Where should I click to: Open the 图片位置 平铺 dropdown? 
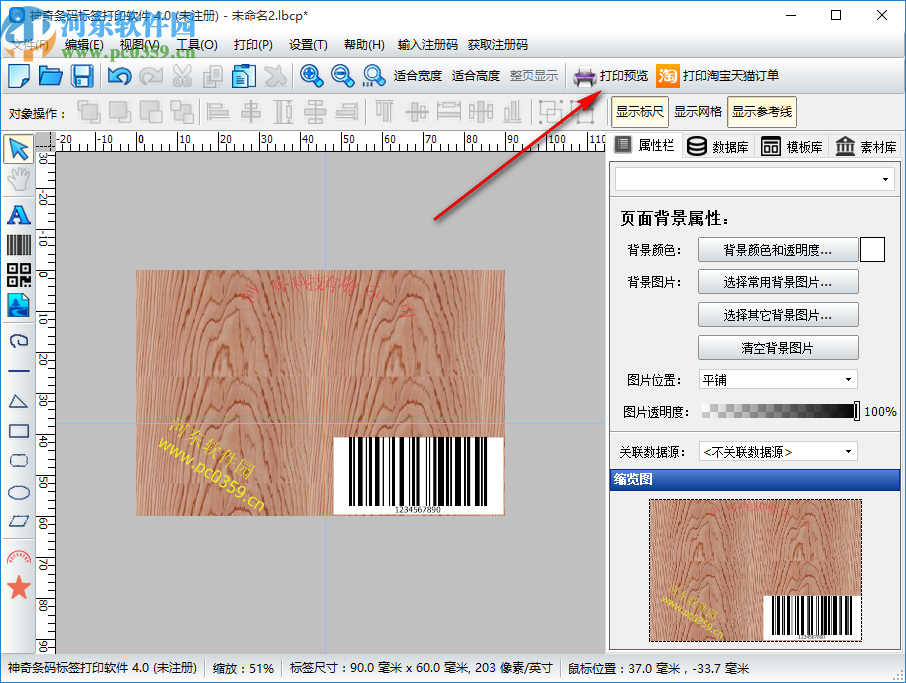tap(778, 380)
